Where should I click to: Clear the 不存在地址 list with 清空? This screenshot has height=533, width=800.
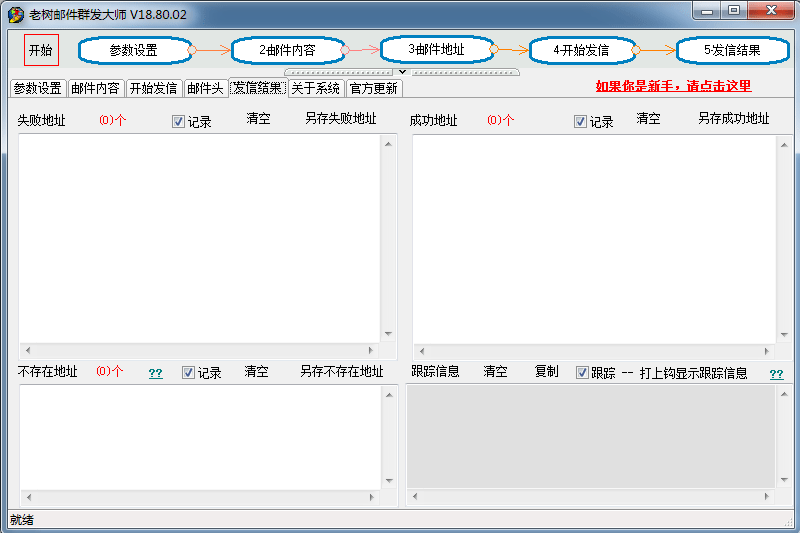click(256, 371)
